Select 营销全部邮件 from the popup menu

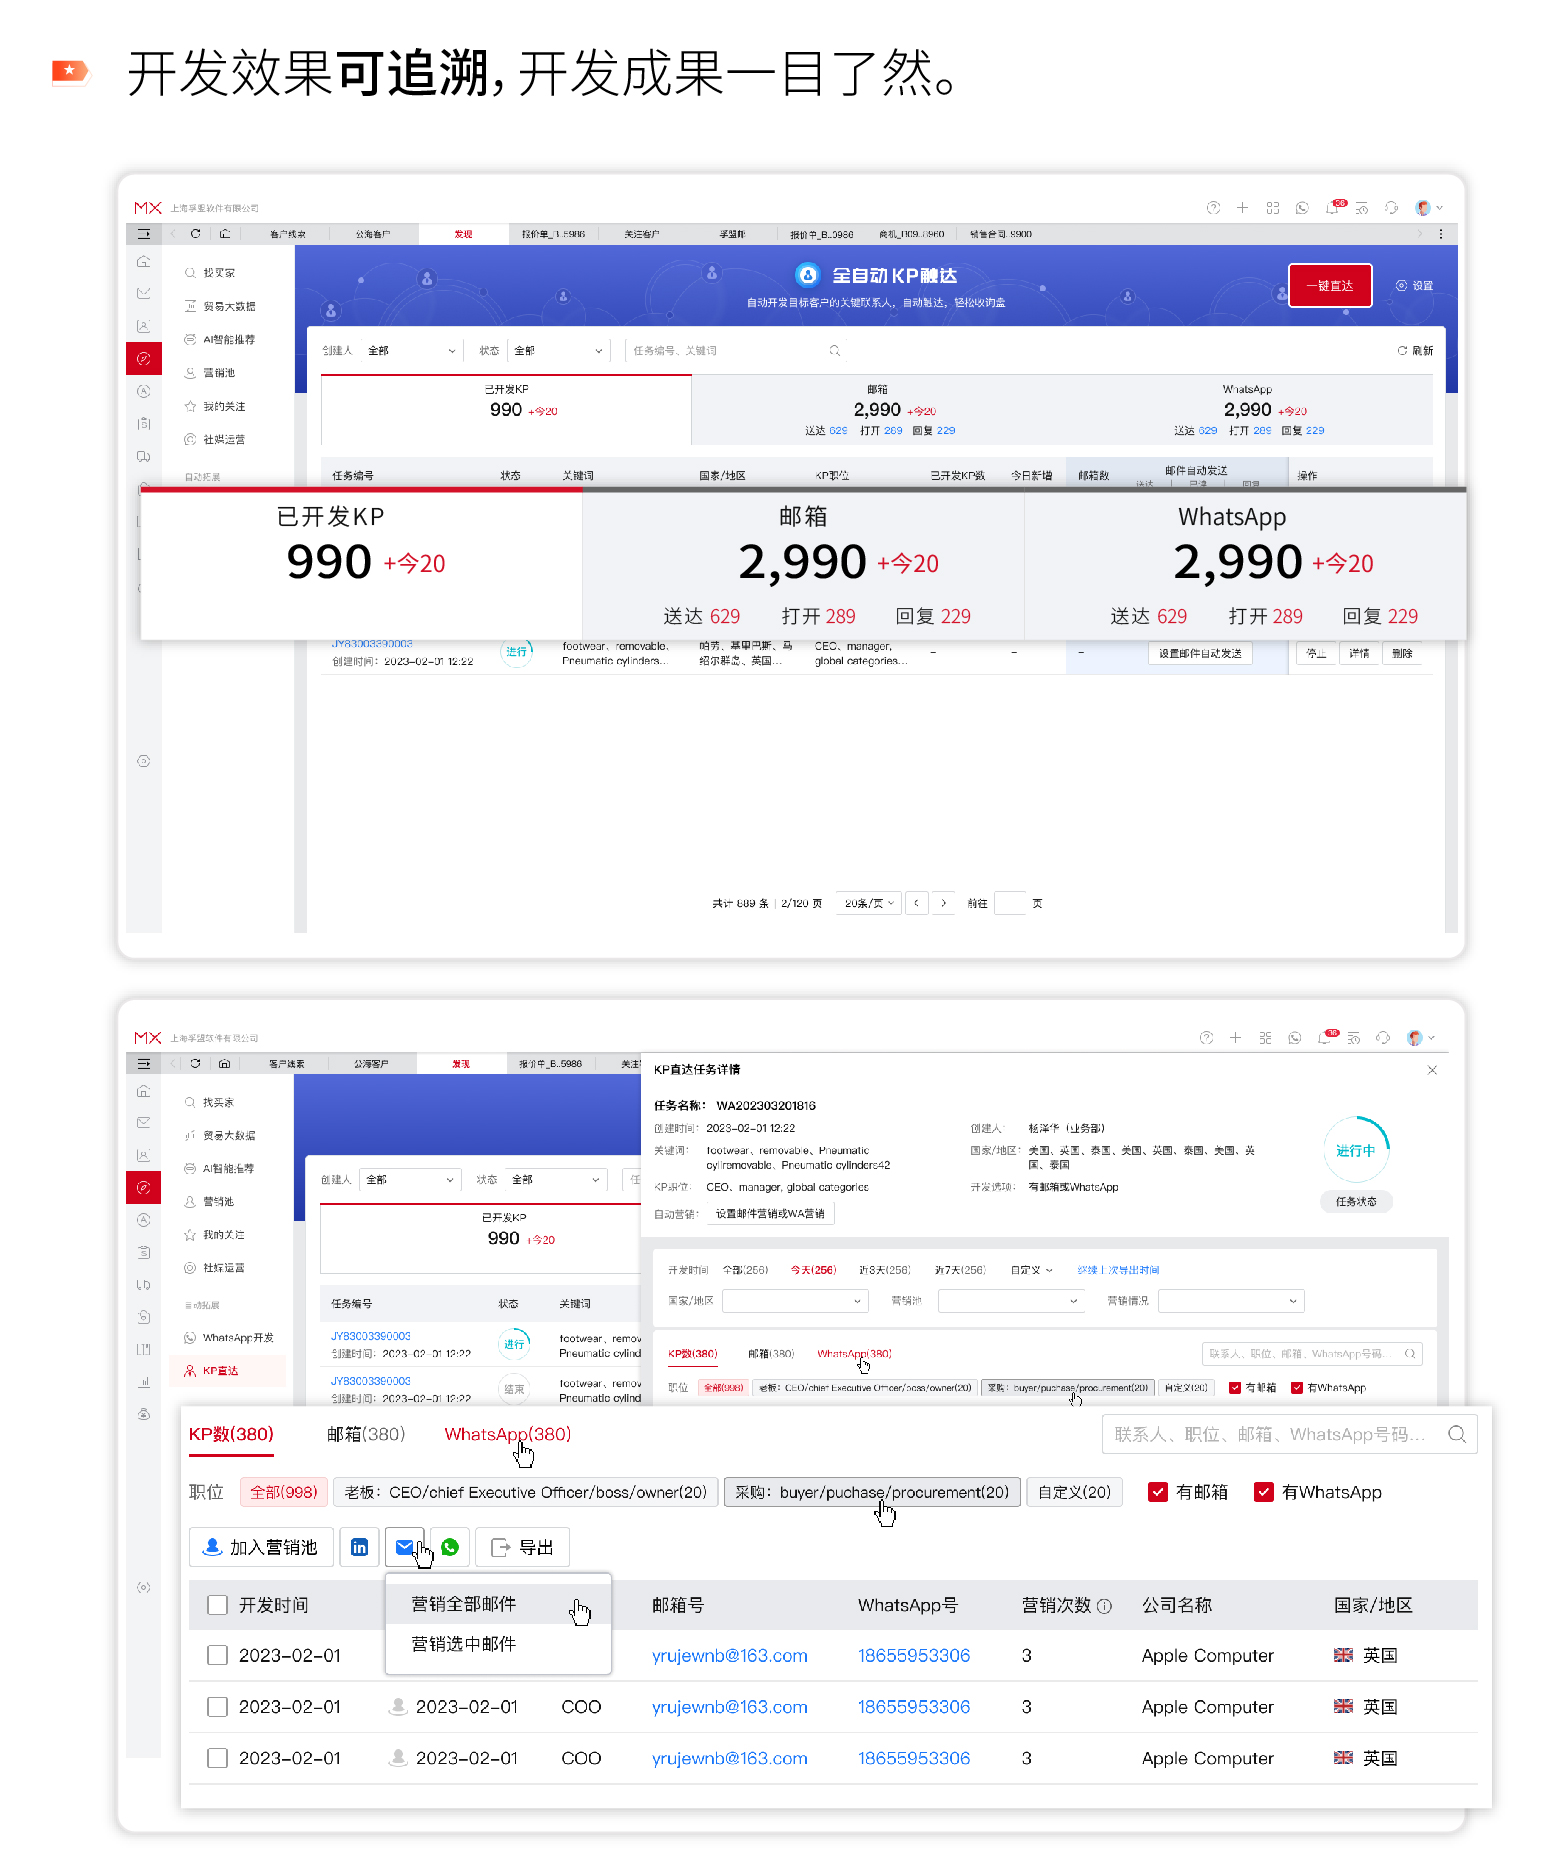464,1604
